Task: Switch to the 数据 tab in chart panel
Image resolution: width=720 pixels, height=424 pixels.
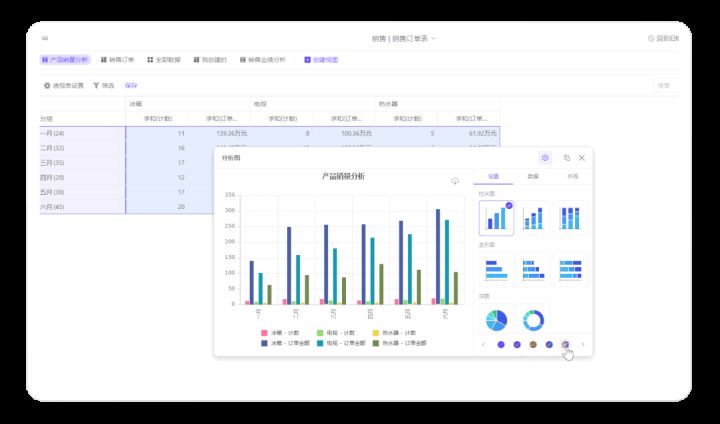Action: [x=533, y=176]
